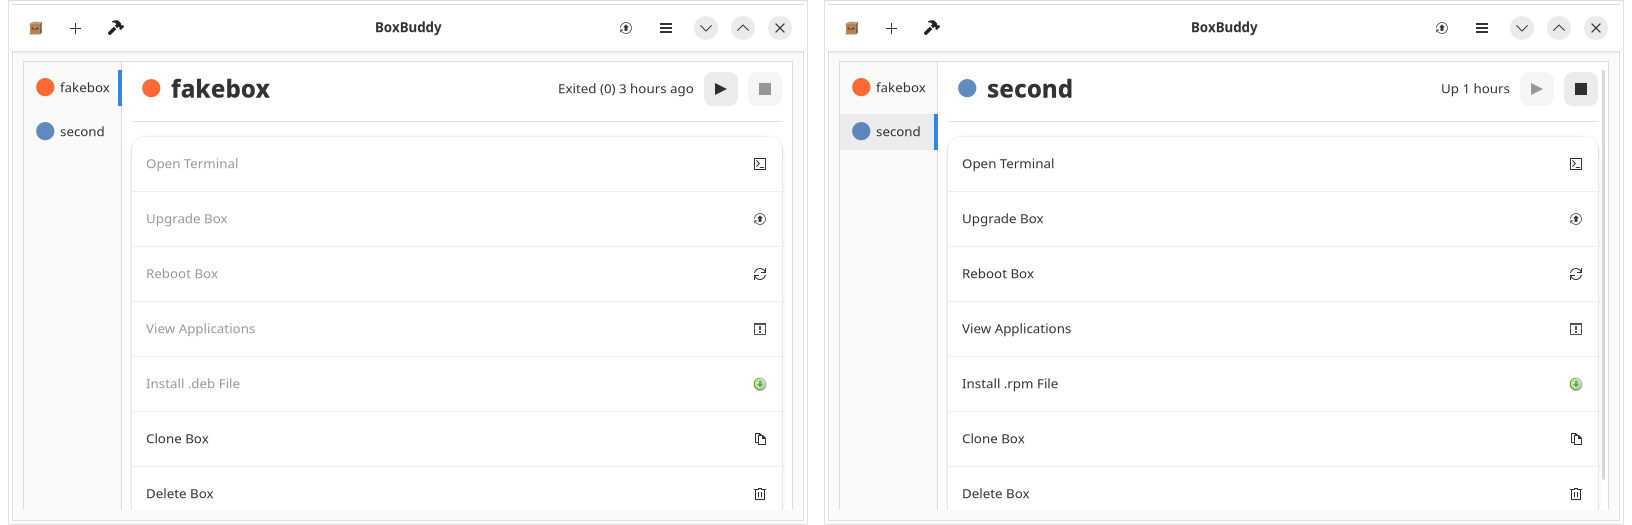This screenshot has height=525, width=1632.
Task: Click terminal icon in fakebox window
Action: (760, 164)
